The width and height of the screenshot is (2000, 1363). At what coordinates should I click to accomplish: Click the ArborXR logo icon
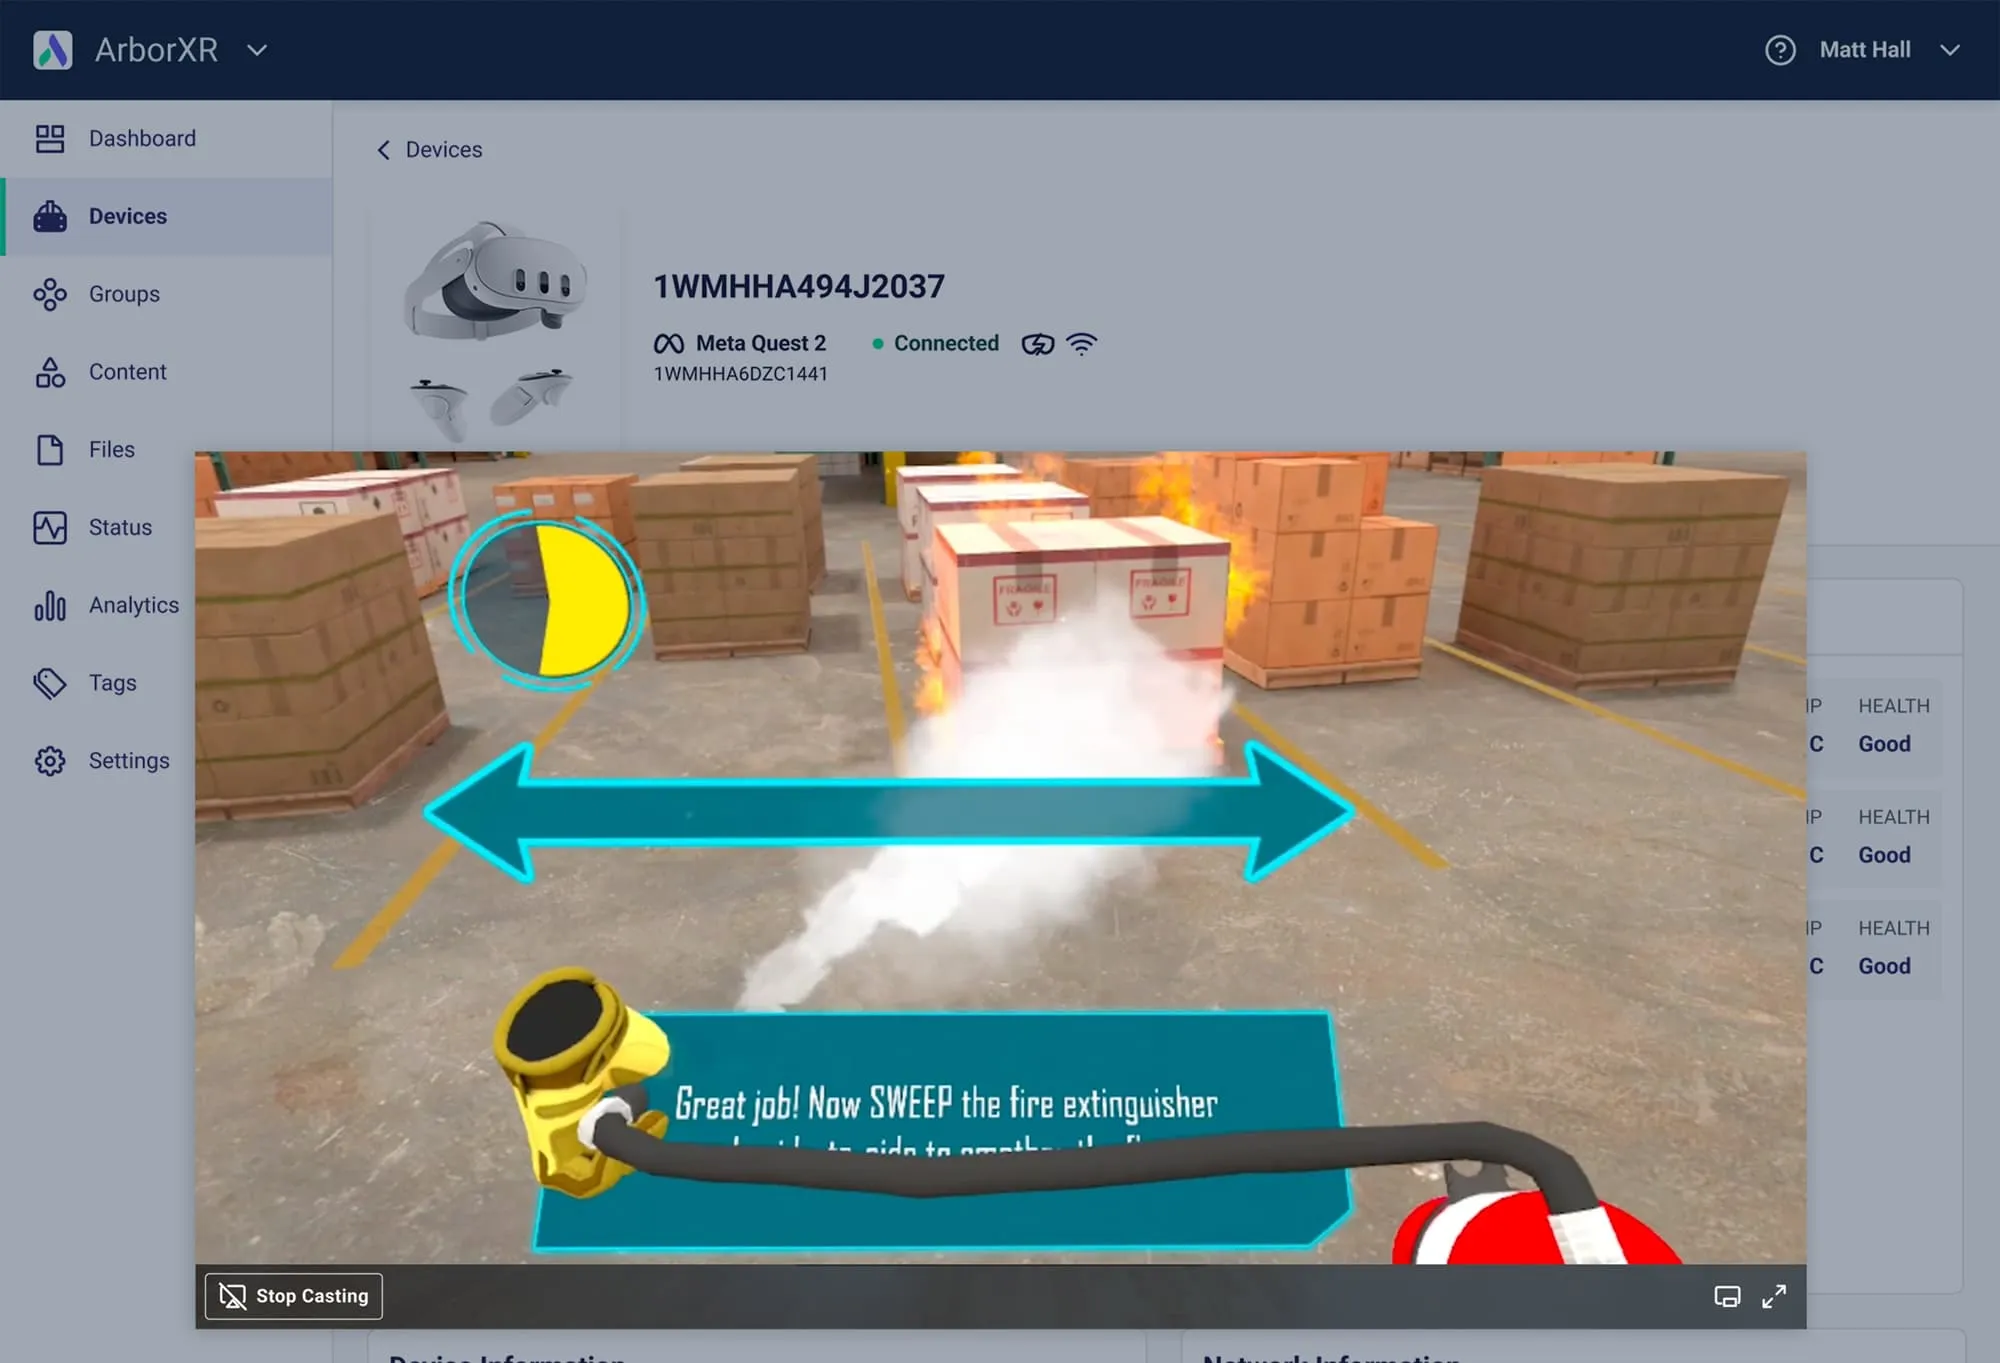(x=52, y=50)
